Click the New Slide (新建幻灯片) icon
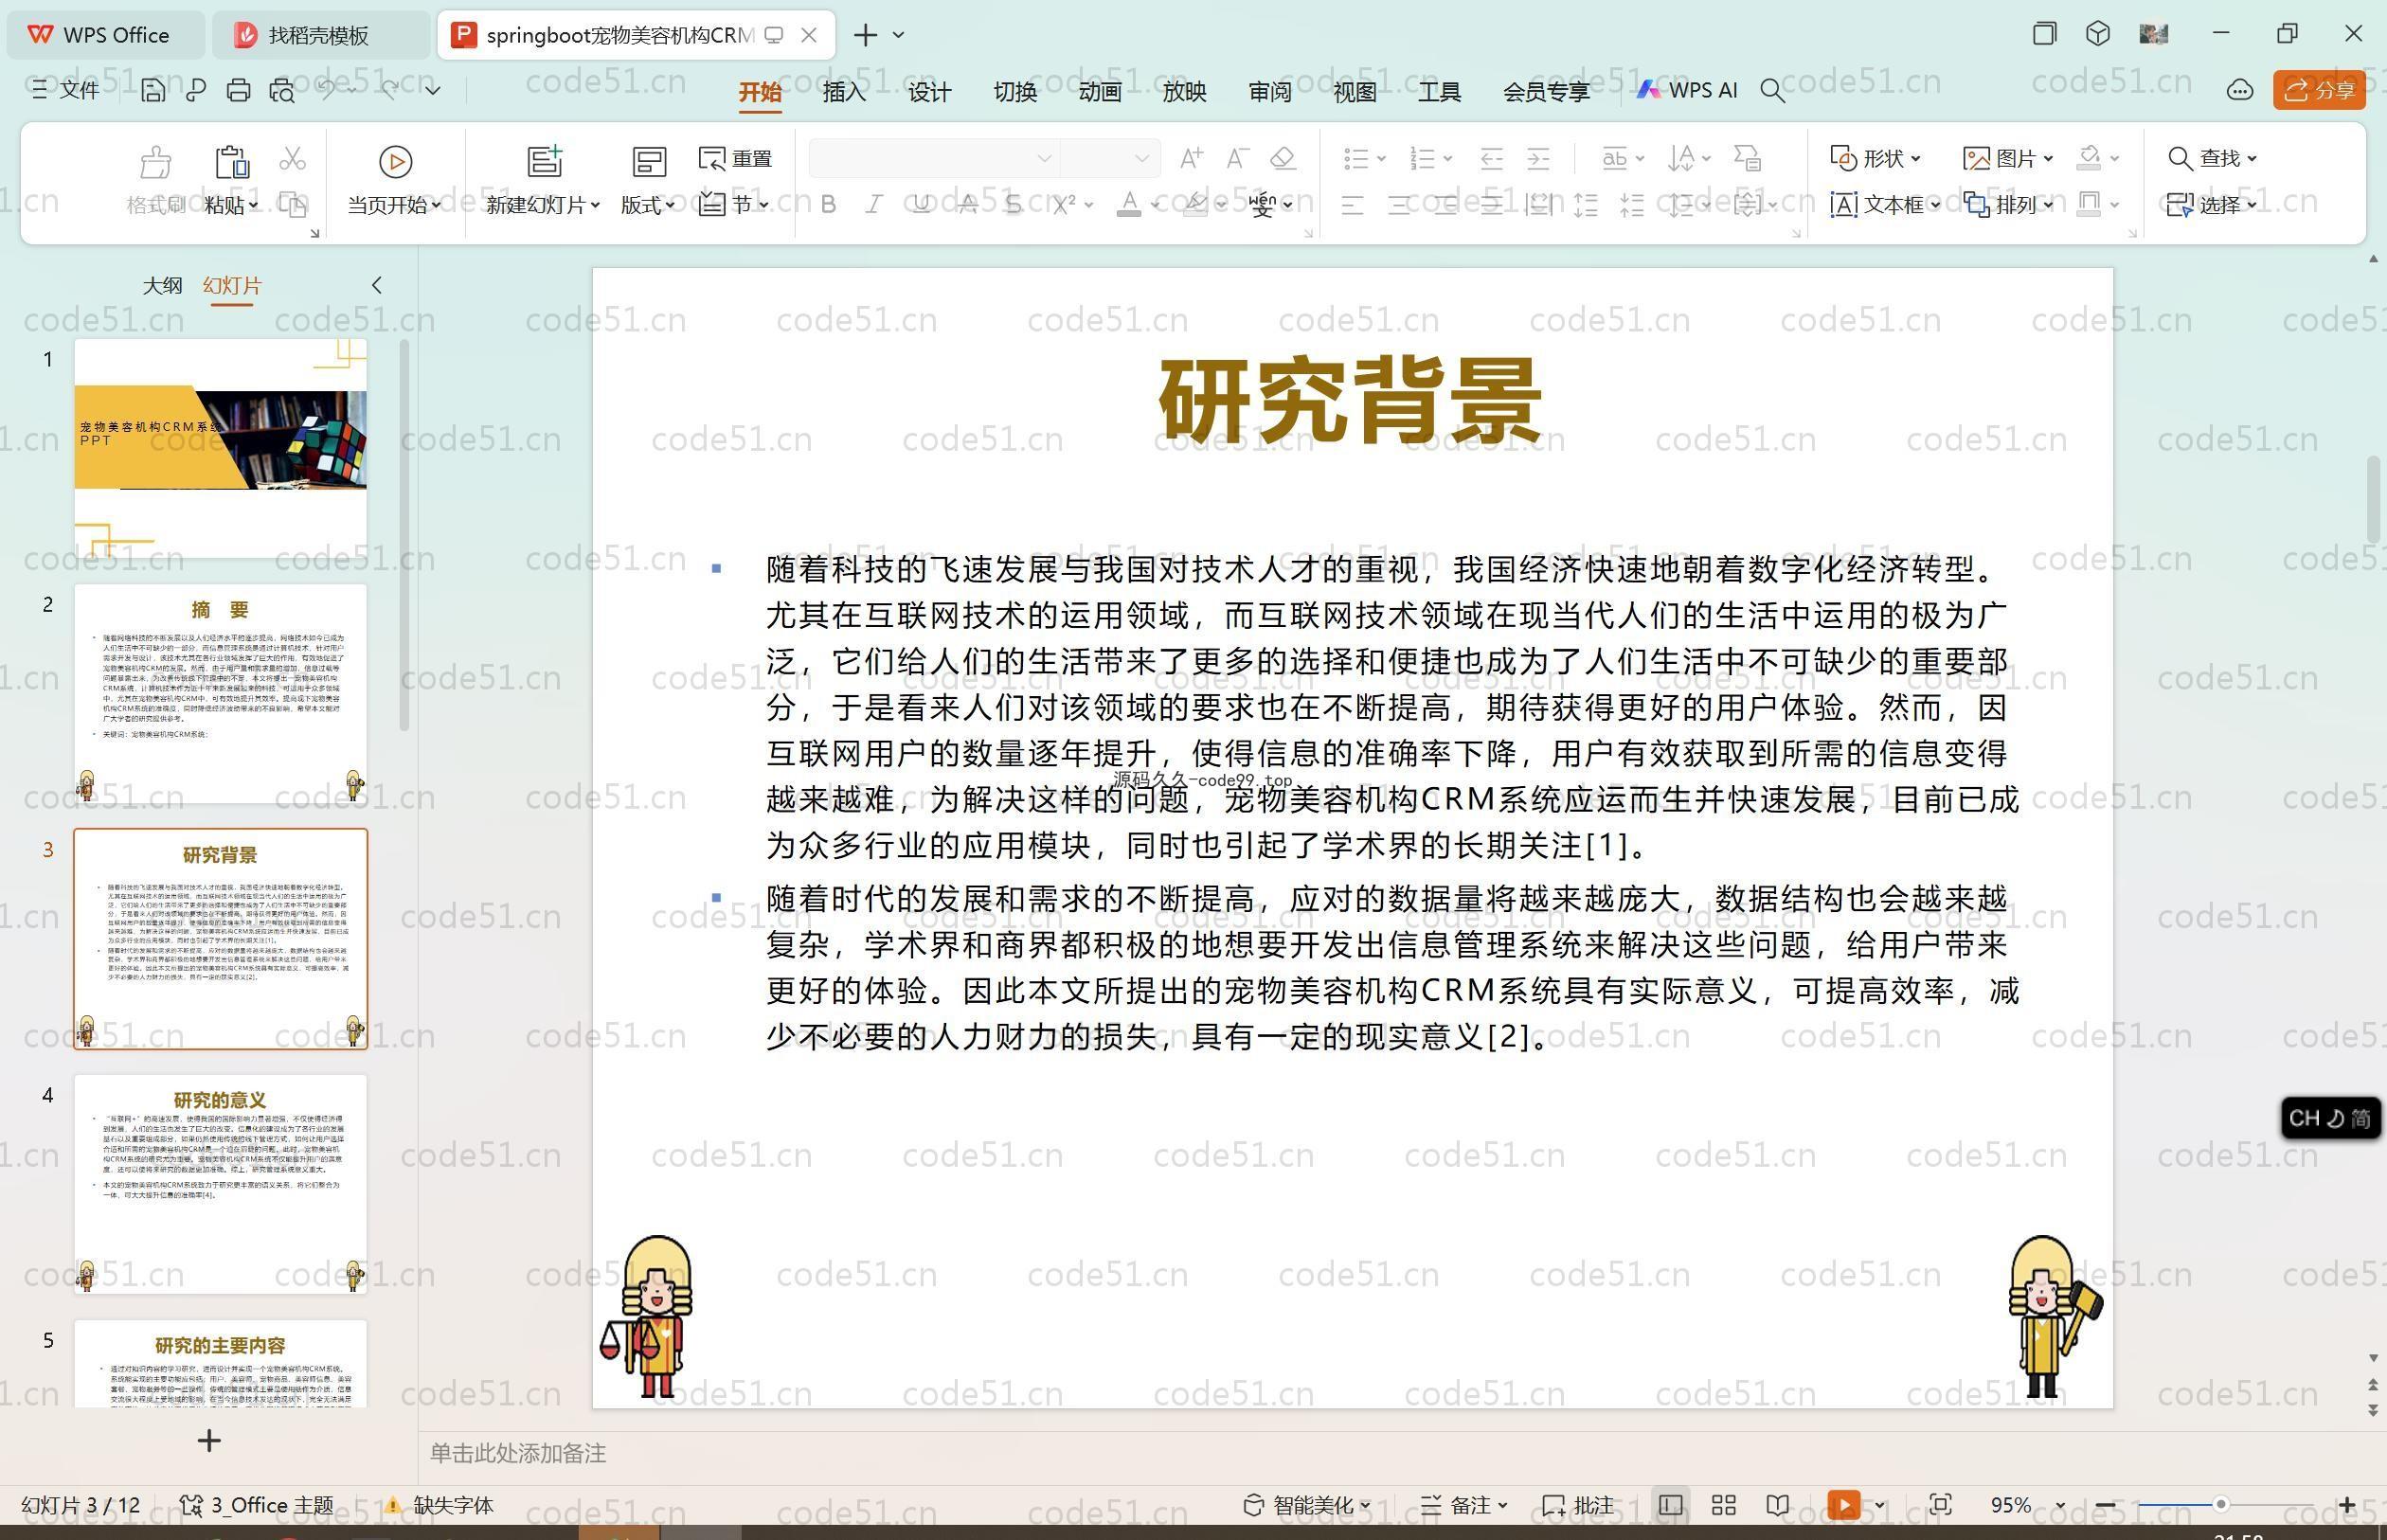The height and width of the screenshot is (1540, 2387). 545,160
